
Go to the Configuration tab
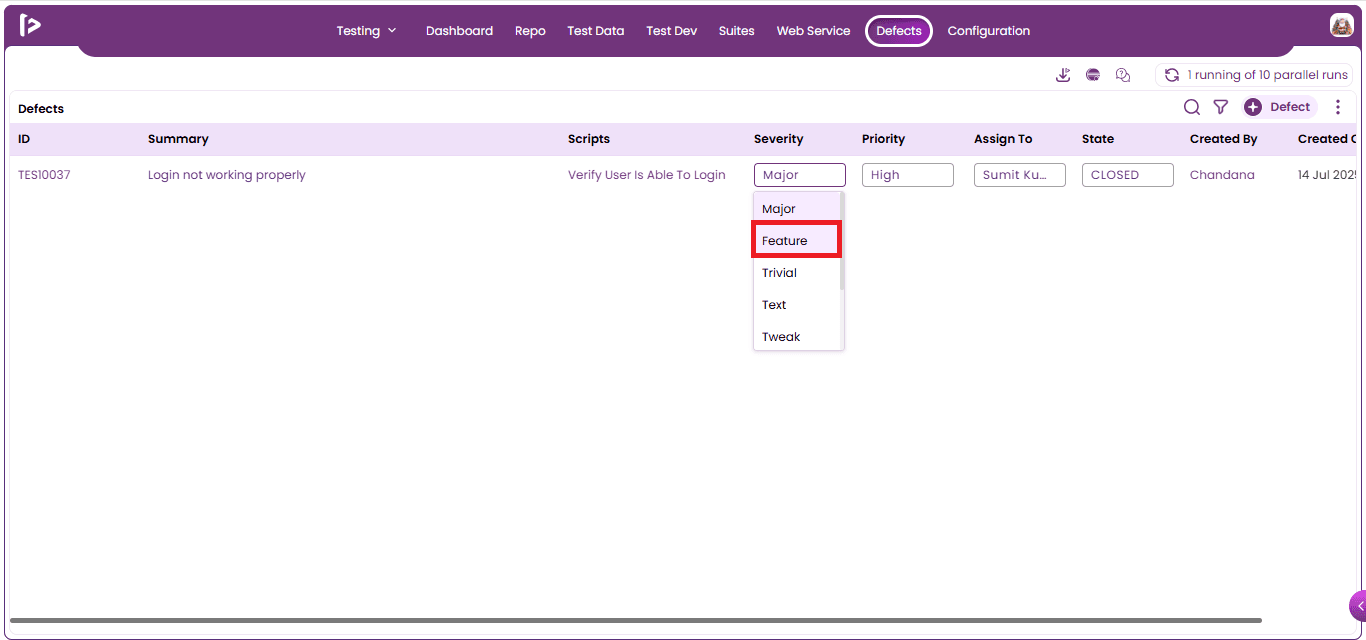[x=989, y=31]
